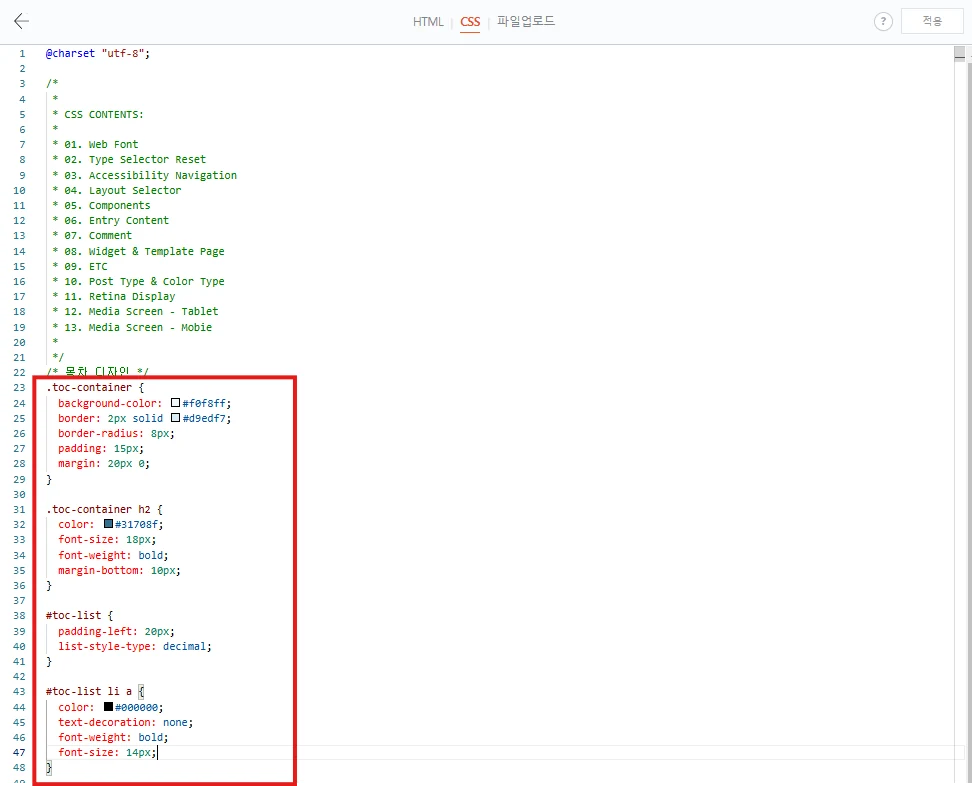
Task: Click '* 10. Post Type & Color Type'
Action: 138,281
